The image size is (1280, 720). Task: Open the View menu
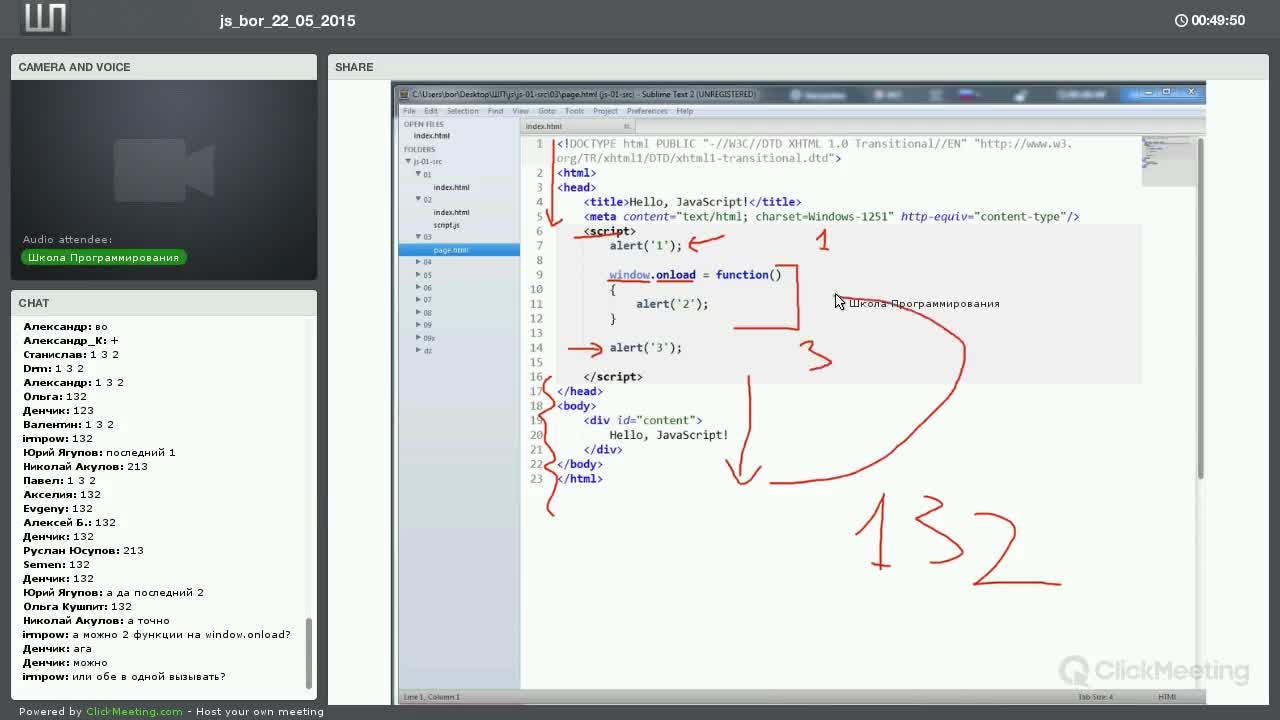point(520,111)
